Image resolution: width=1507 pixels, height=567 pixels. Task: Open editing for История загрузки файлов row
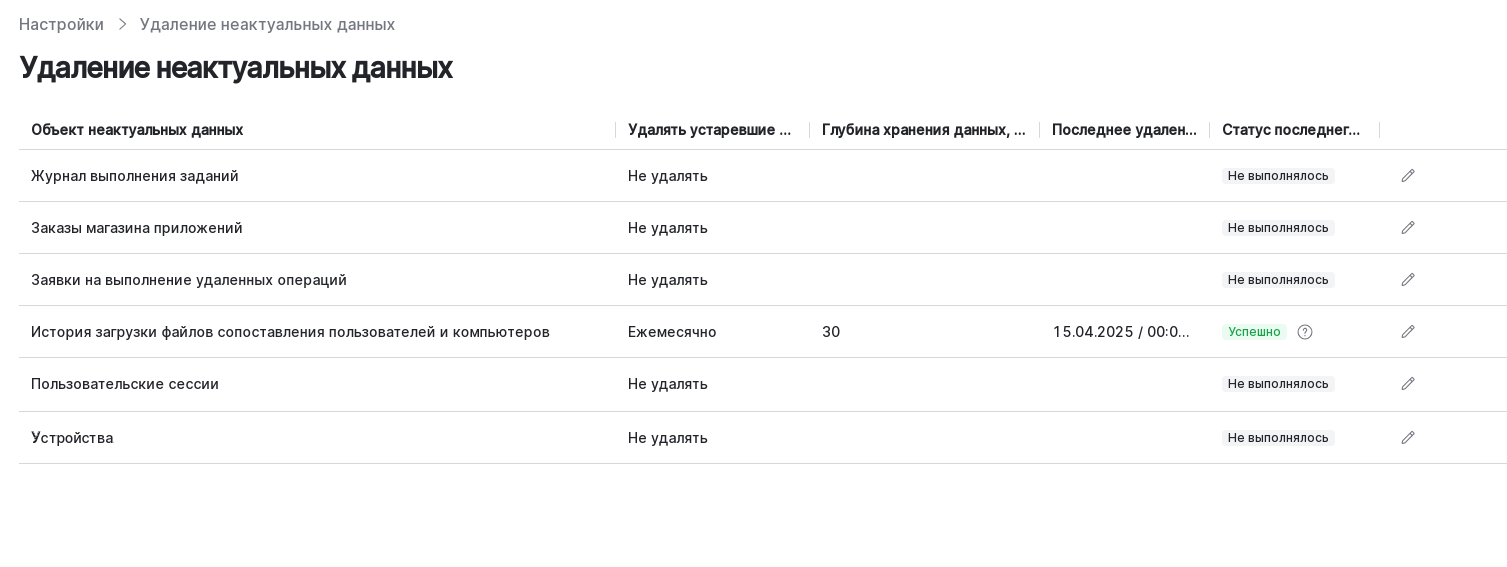pyautogui.click(x=1408, y=332)
